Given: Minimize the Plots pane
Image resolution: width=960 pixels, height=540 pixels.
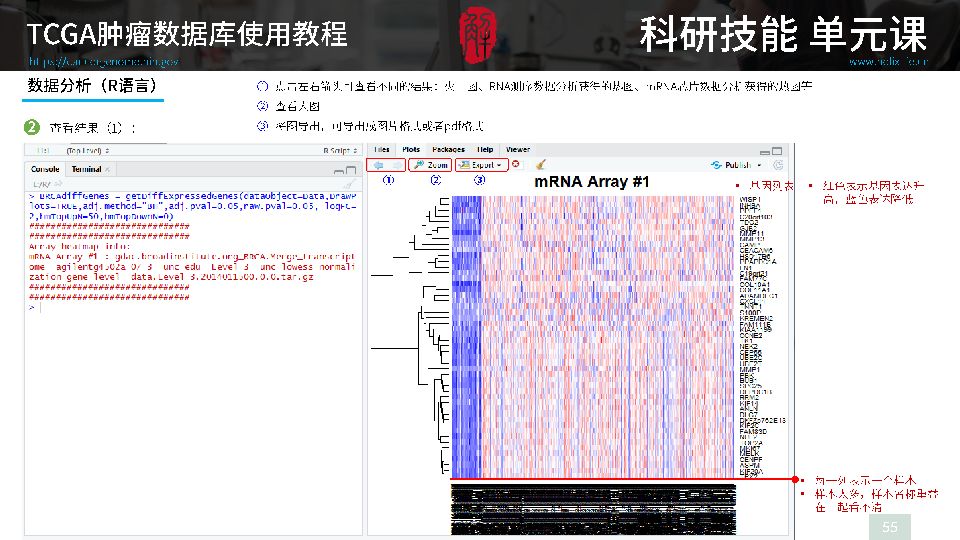Looking at the screenshot, I should pyautogui.click(x=765, y=151).
